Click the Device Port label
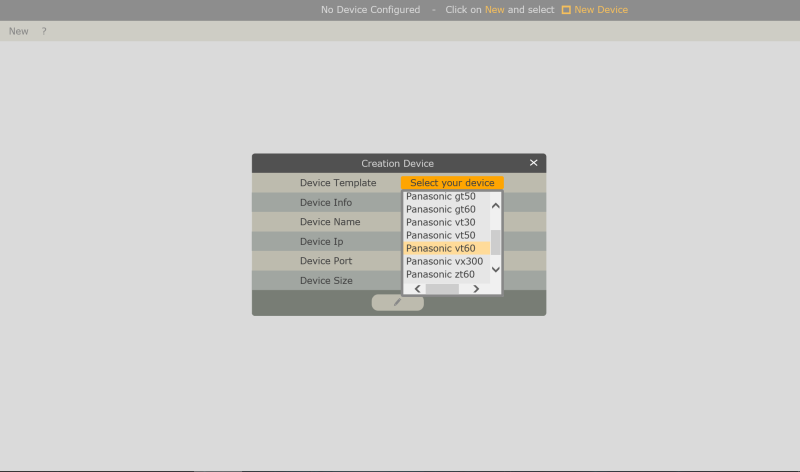The width and height of the screenshot is (800, 472). tap(326, 261)
